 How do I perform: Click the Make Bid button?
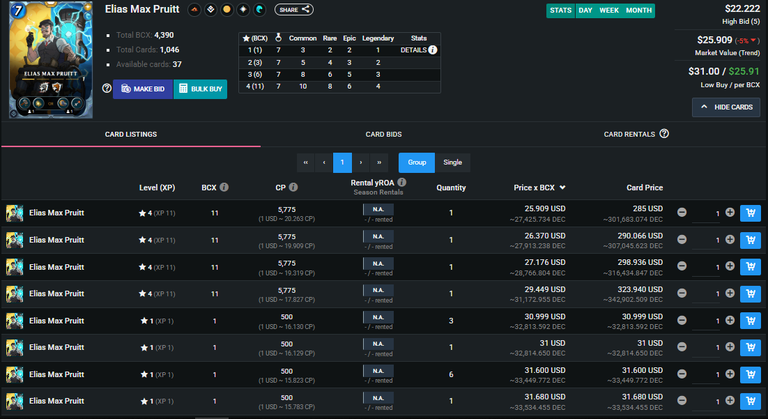click(x=143, y=89)
